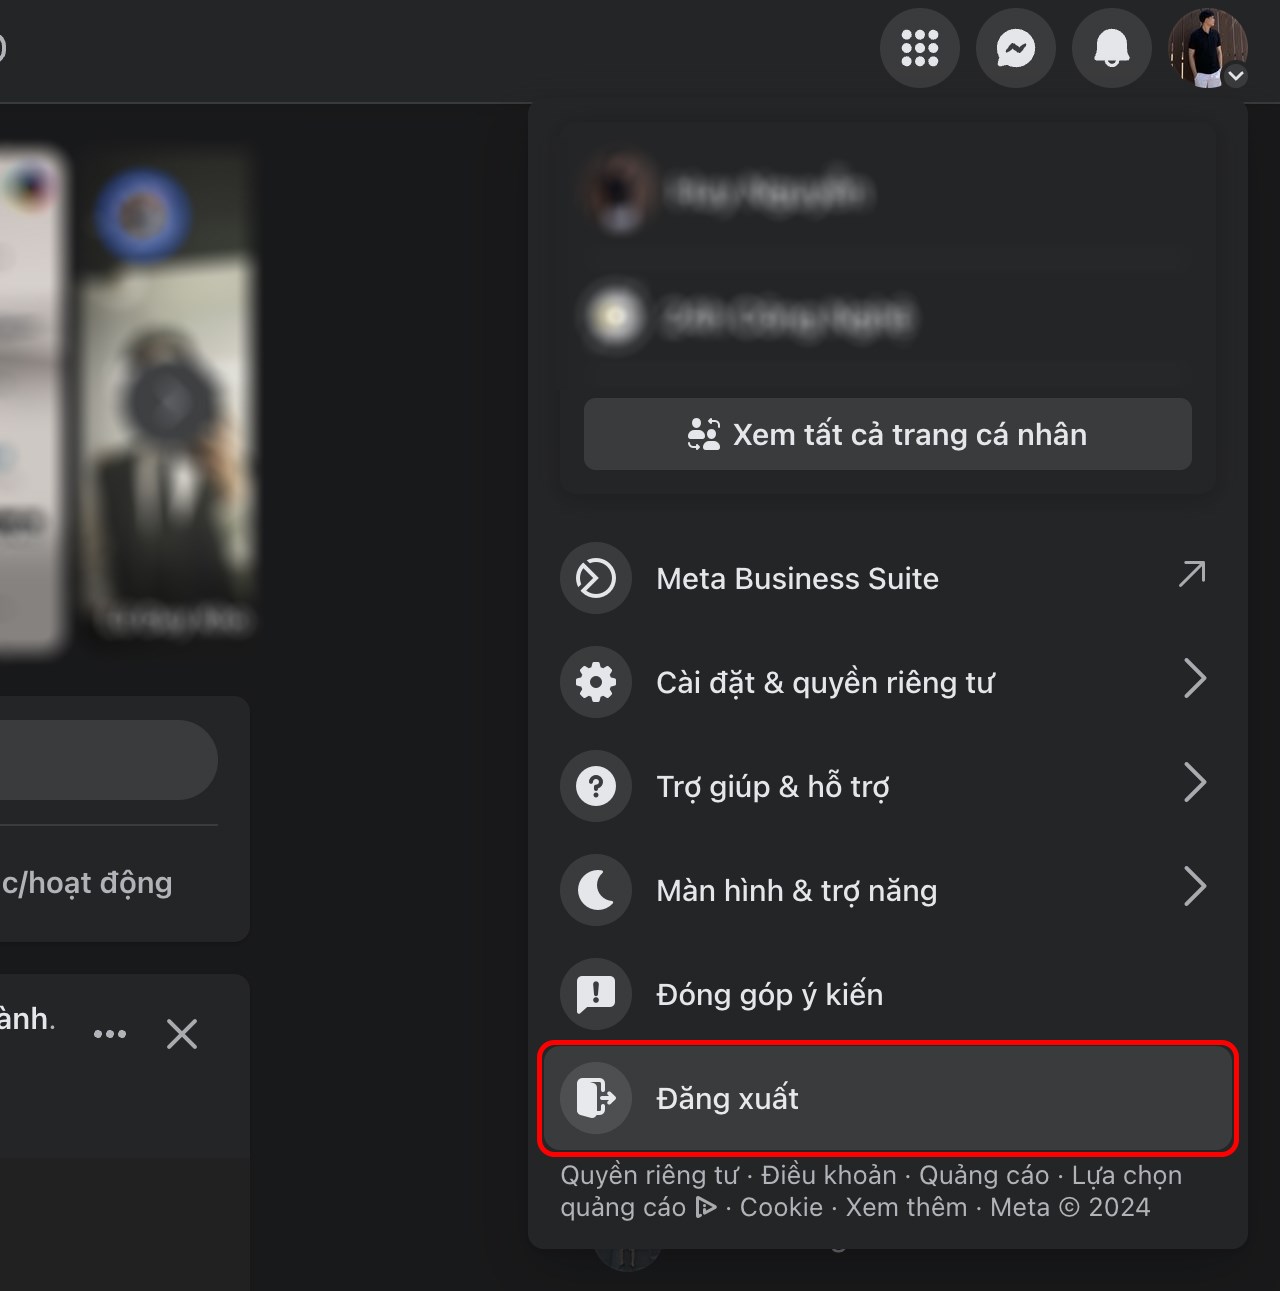
Task: Click the logout door icon
Action: (x=596, y=1098)
